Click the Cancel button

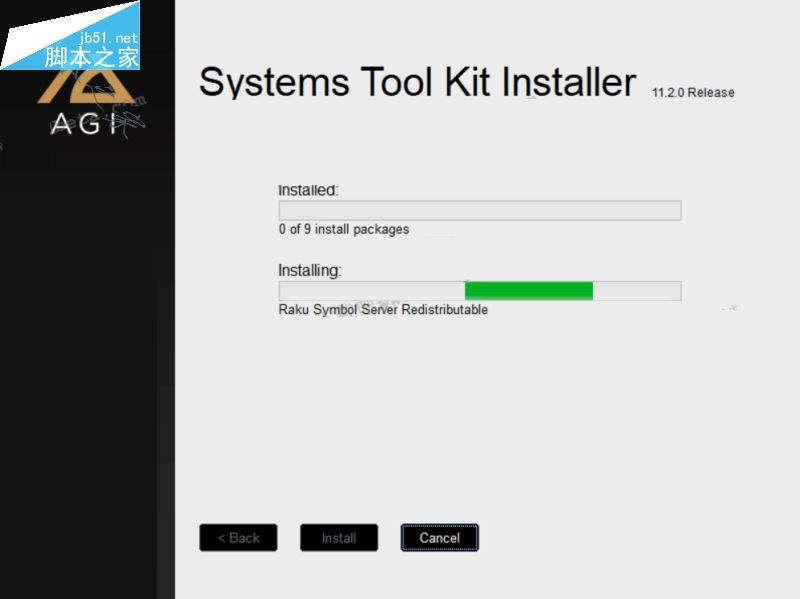(x=439, y=537)
